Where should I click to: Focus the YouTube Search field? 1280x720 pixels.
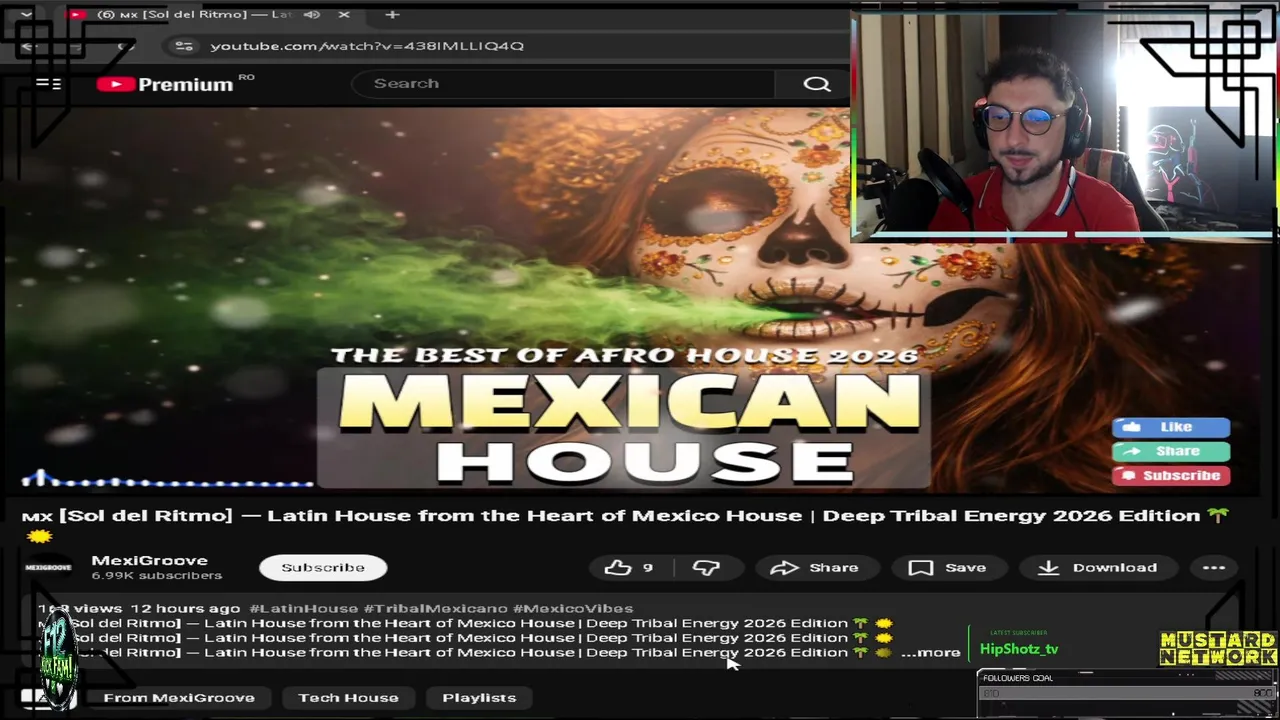pos(563,83)
